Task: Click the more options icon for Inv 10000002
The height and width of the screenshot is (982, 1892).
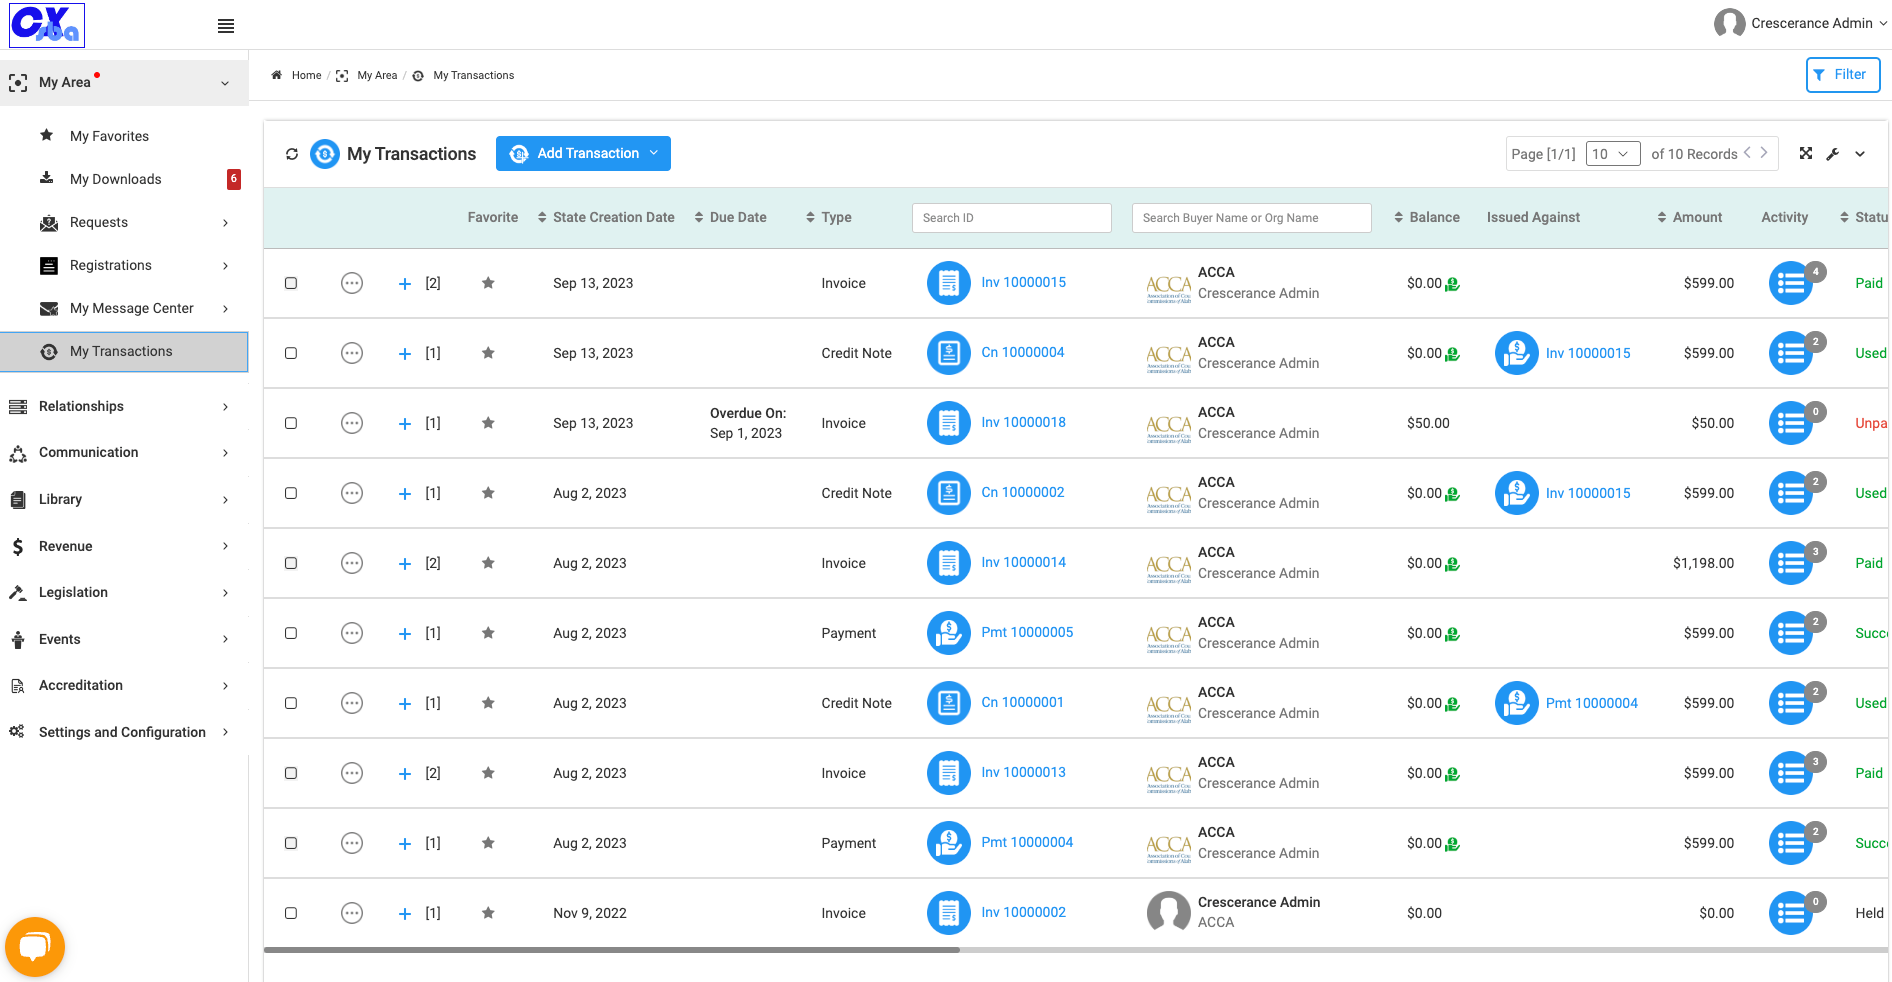Action: (352, 913)
